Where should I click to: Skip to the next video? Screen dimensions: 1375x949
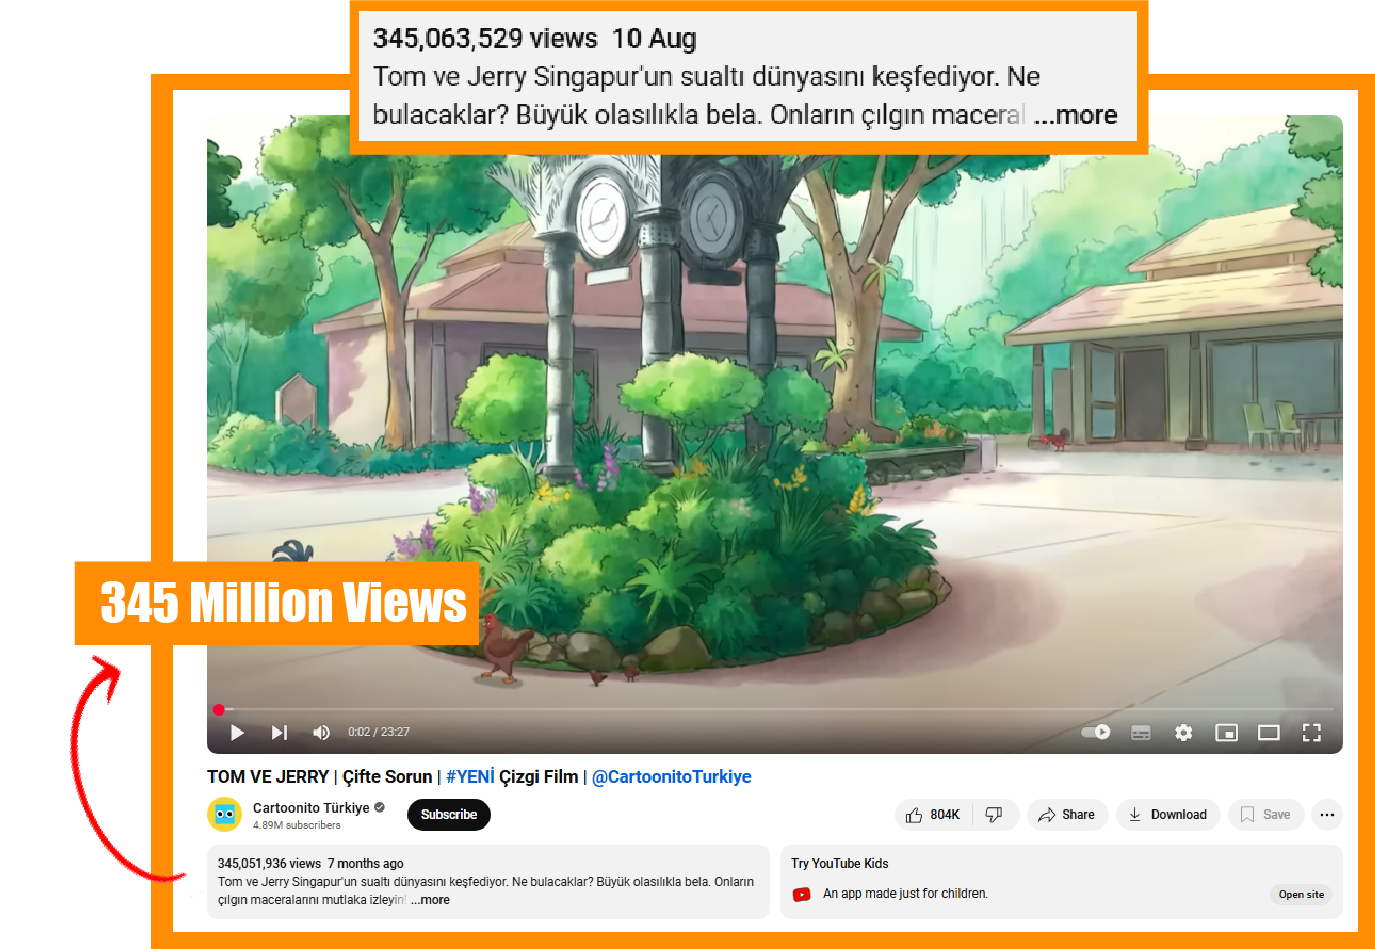pos(279,732)
